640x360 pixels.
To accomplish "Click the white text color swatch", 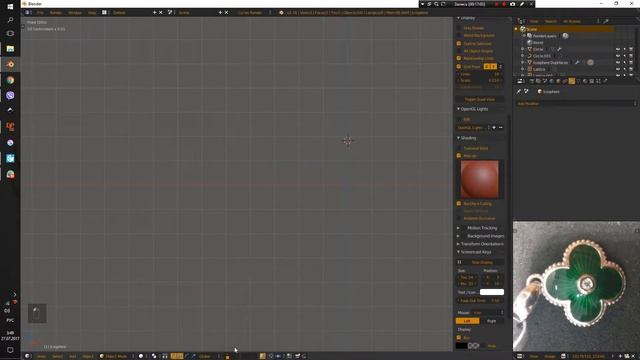I will coord(492,292).
